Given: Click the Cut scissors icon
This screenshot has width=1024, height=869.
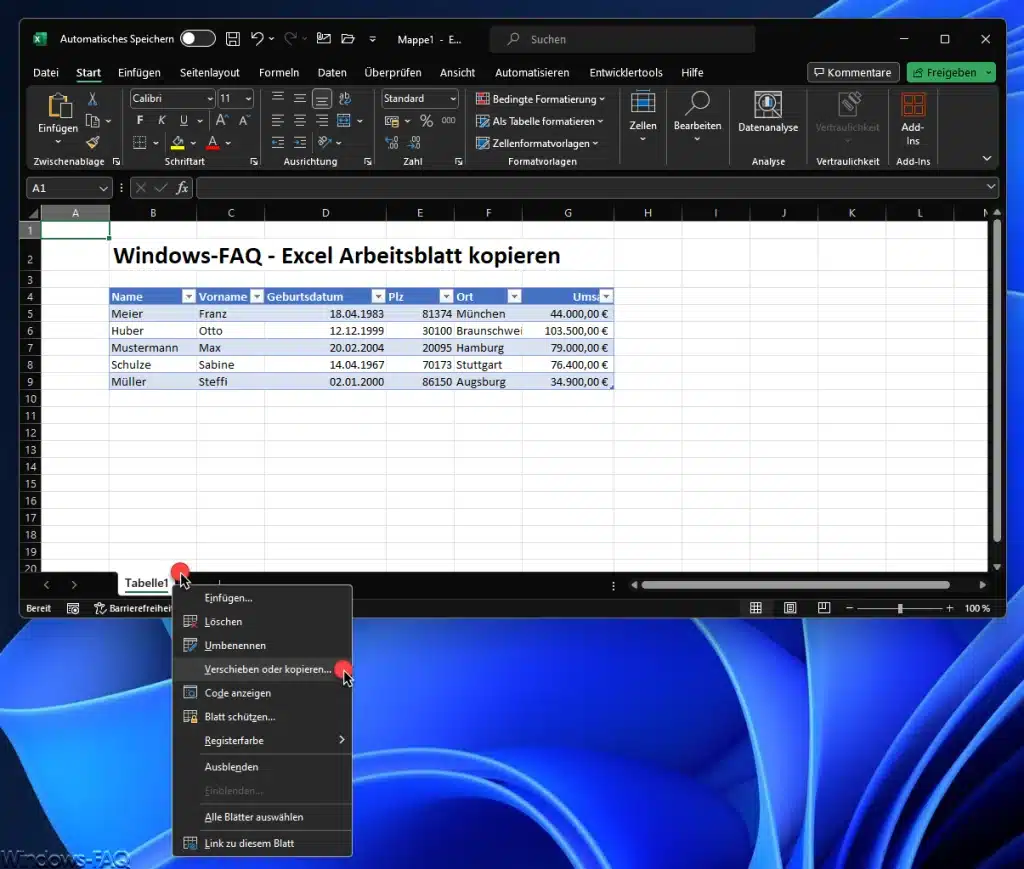Looking at the screenshot, I should coord(93,99).
